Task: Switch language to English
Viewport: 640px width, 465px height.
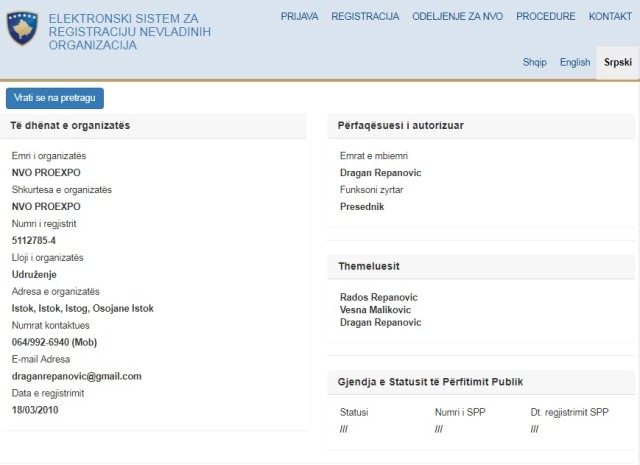Action: coord(574,62)
